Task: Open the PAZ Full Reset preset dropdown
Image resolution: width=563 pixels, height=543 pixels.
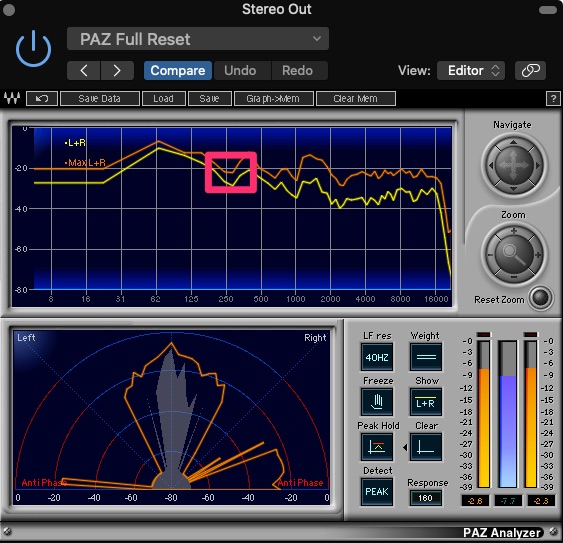Action: tap(197, 39)
